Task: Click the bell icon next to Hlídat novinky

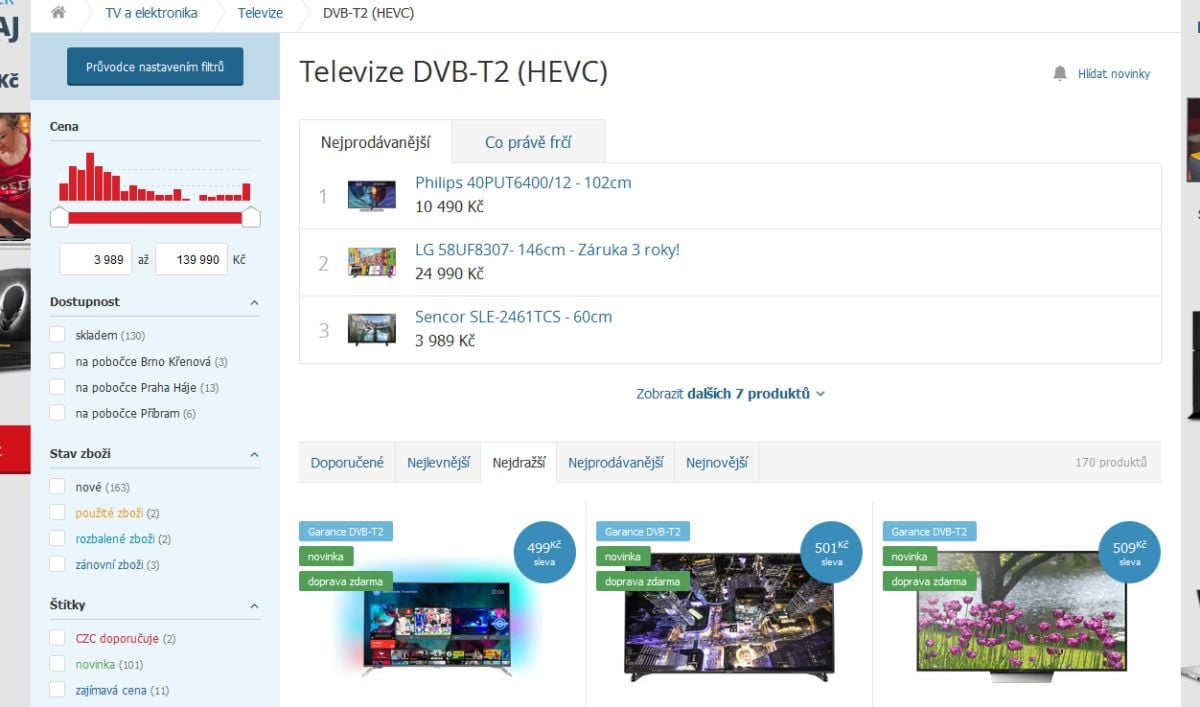Action: coord(1060,73)
